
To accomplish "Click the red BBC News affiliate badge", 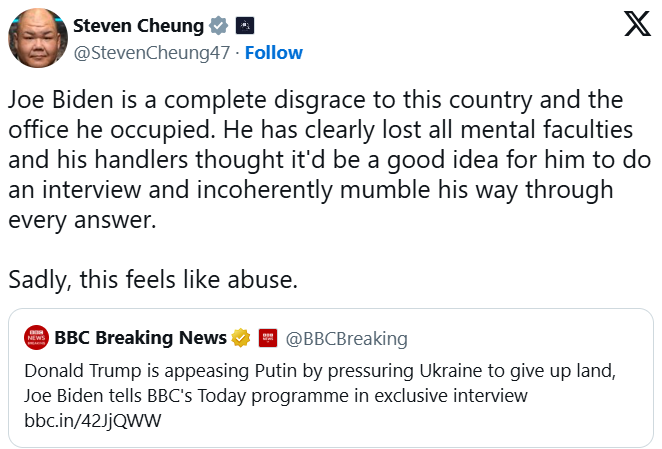I will (267, 337).
